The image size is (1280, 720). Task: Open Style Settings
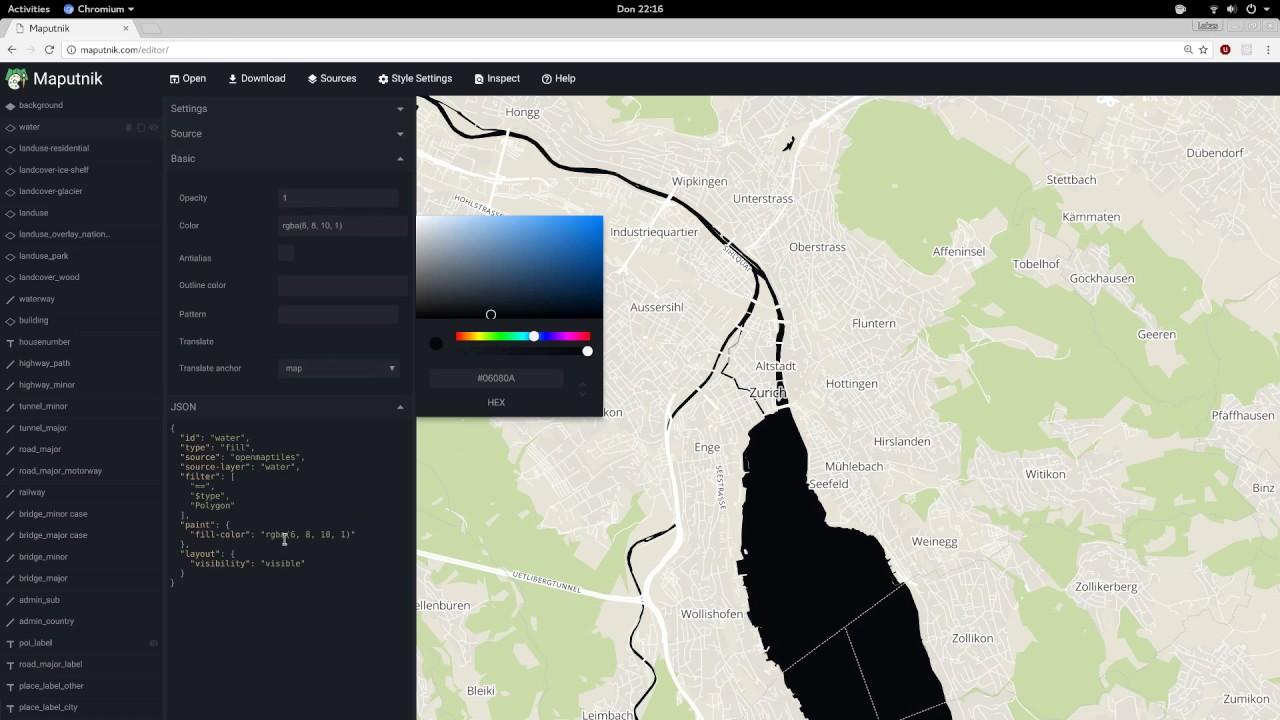pyautogui.click(x=415, y=79)
